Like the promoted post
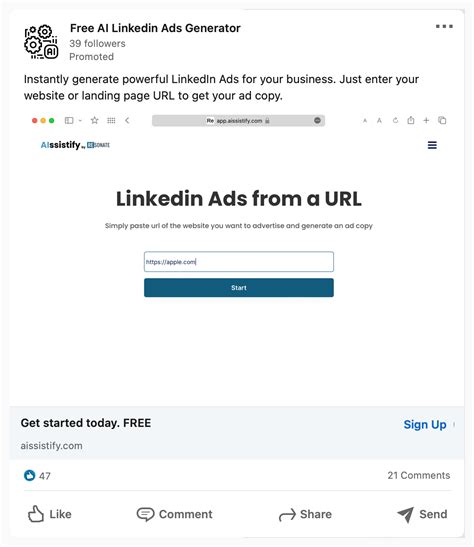 (x=50, y=514)
